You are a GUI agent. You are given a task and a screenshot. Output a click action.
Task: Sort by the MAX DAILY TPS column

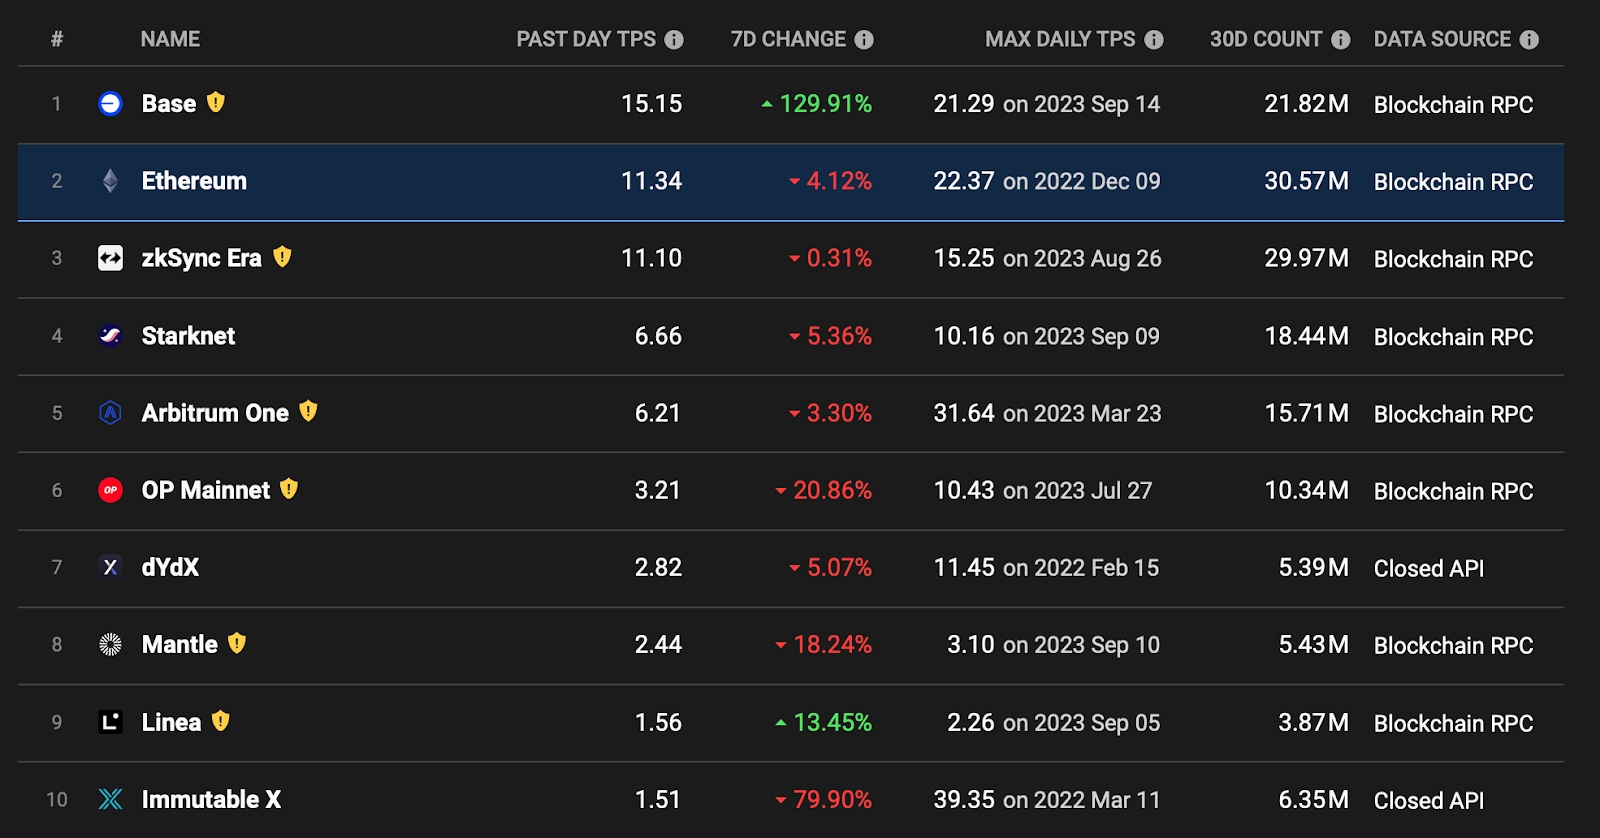1060,39
